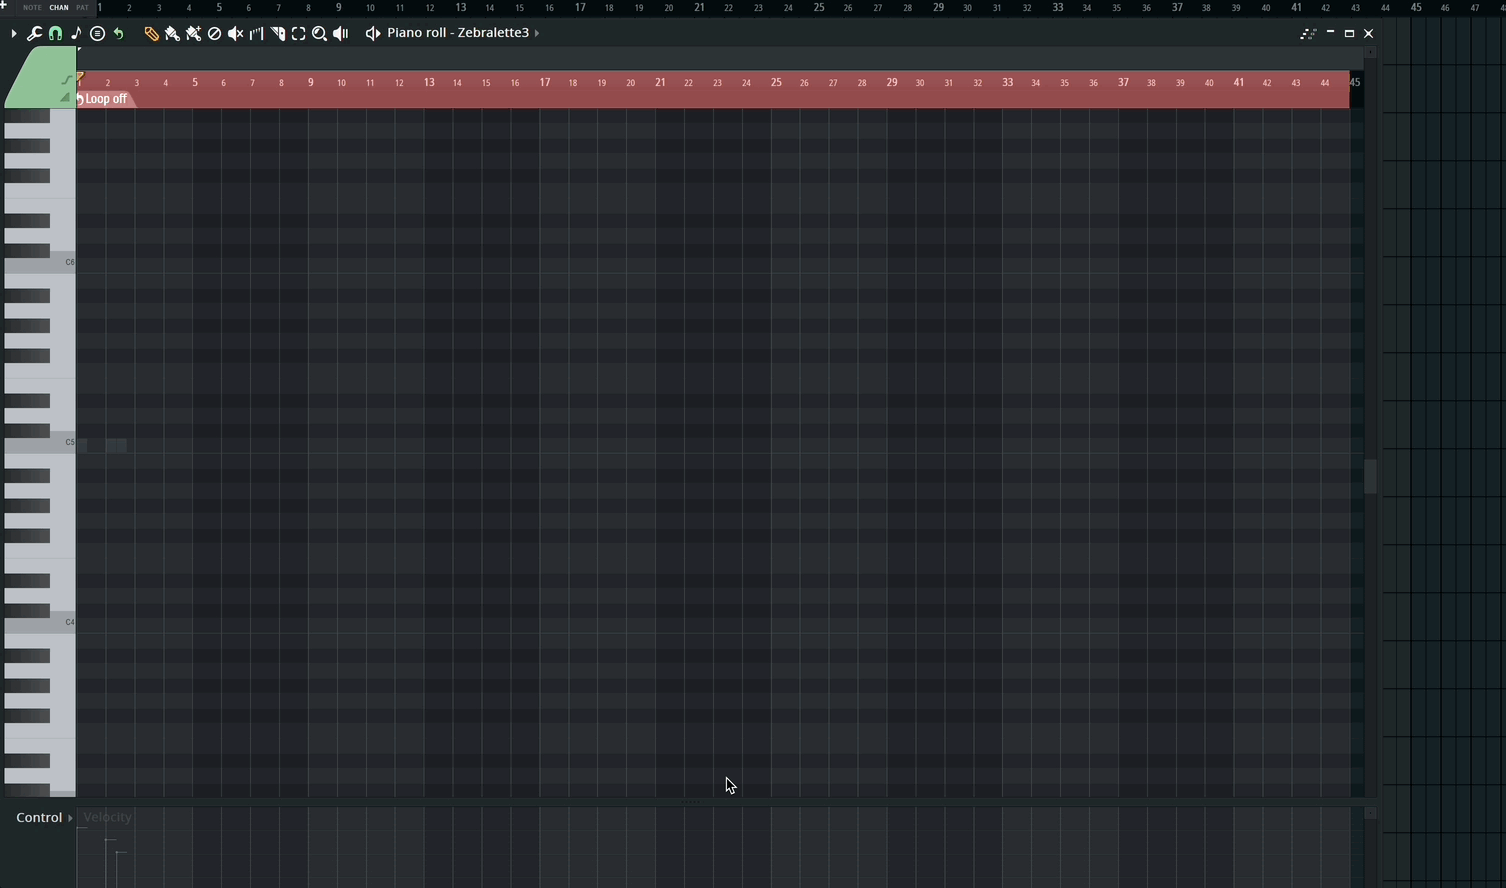This screenshot has height=888, width=1506.
Task: Click the green curved arrow toolbar icon
Action: [118, 34]
